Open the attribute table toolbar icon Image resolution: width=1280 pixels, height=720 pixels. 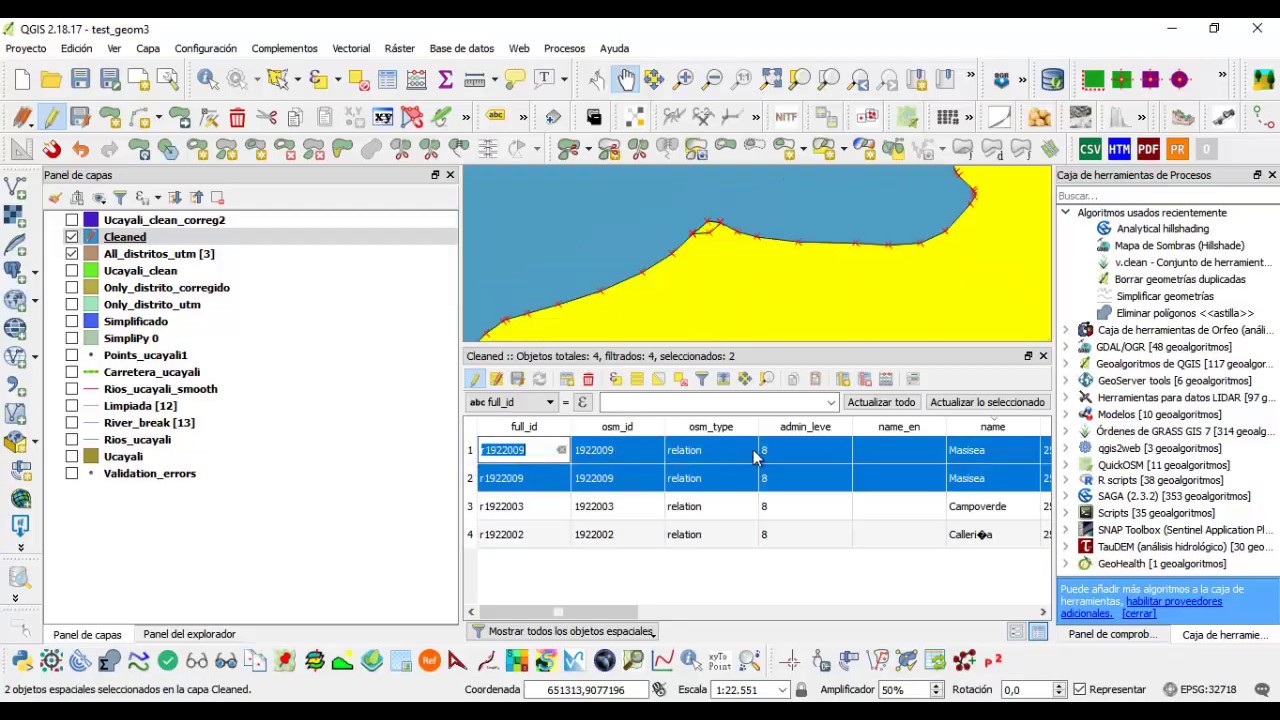point(388,79)
